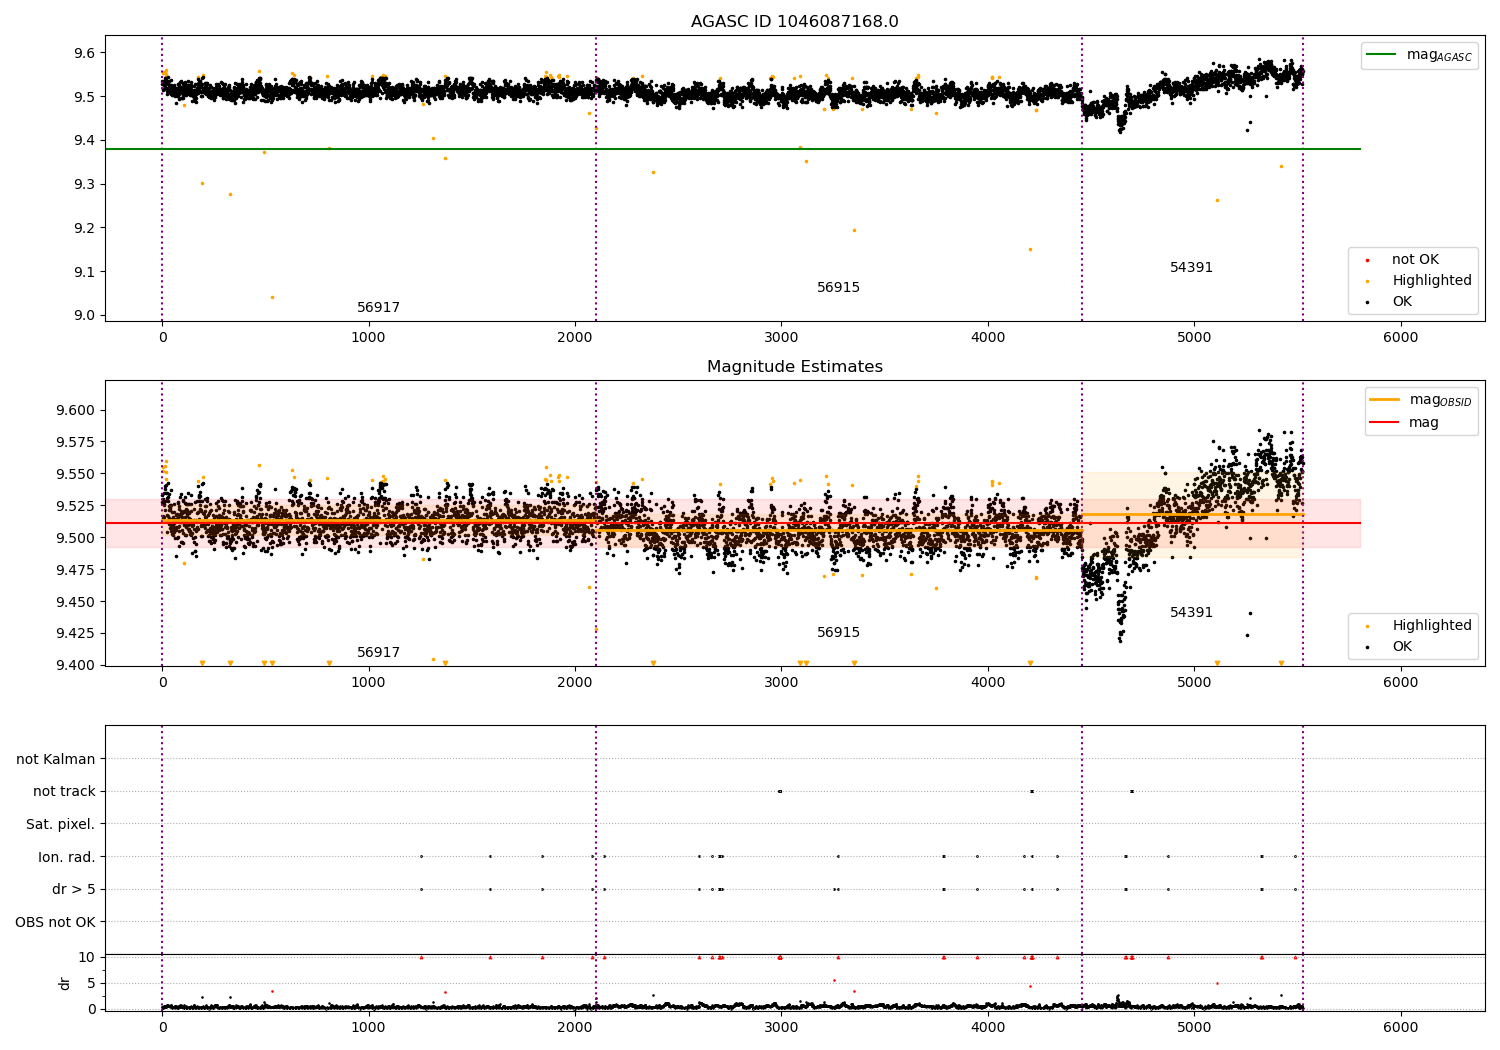Click the rotated "dr" y-axis label
Viewport: 1500px width, 1050px height.
(65, 983)
